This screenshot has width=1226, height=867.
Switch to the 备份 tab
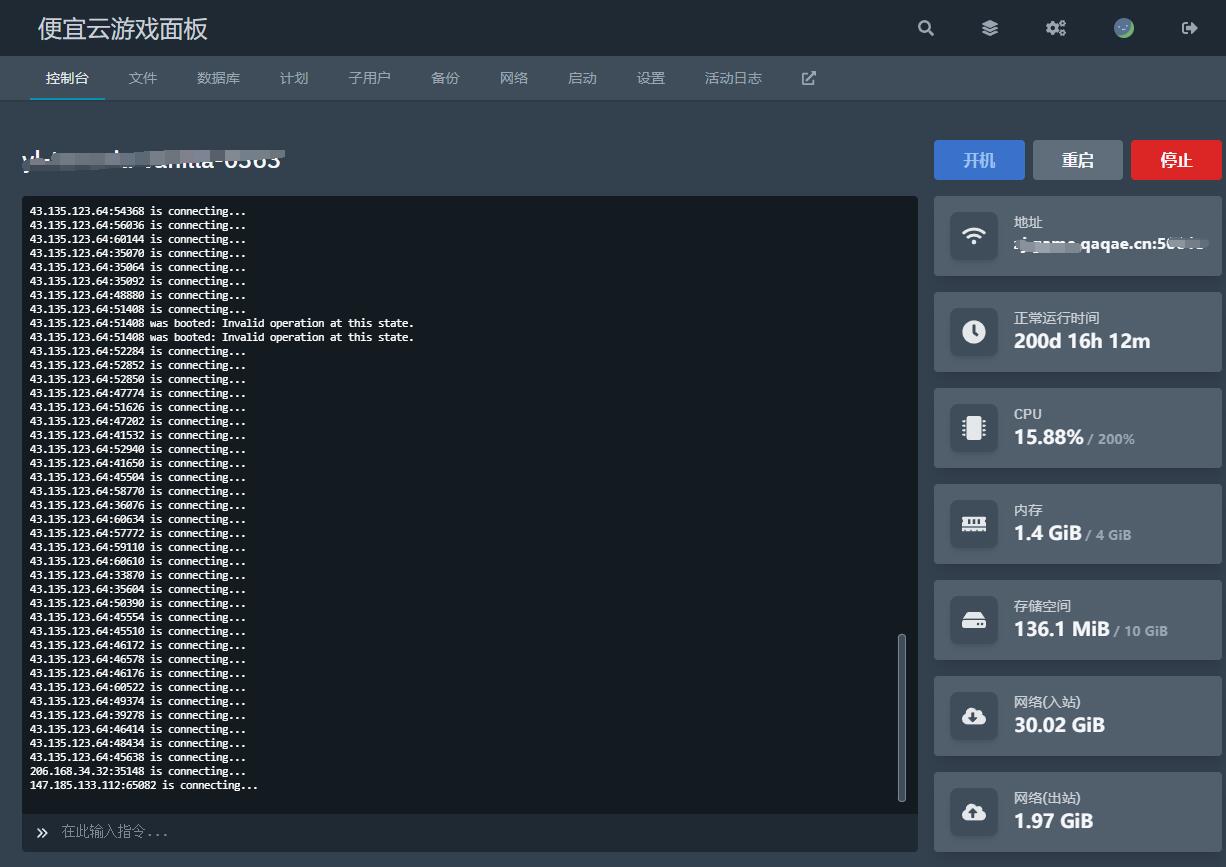445,78
